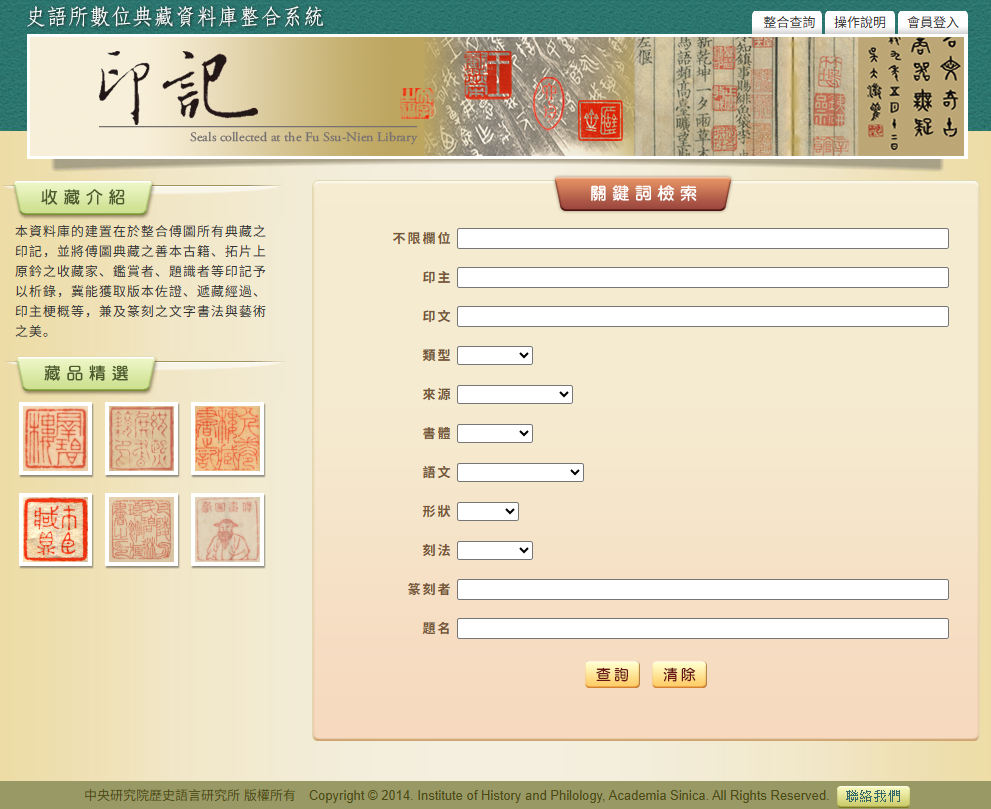Expand the 刻法 dropdown
The image size is (991, 809).
coord(495,550)
